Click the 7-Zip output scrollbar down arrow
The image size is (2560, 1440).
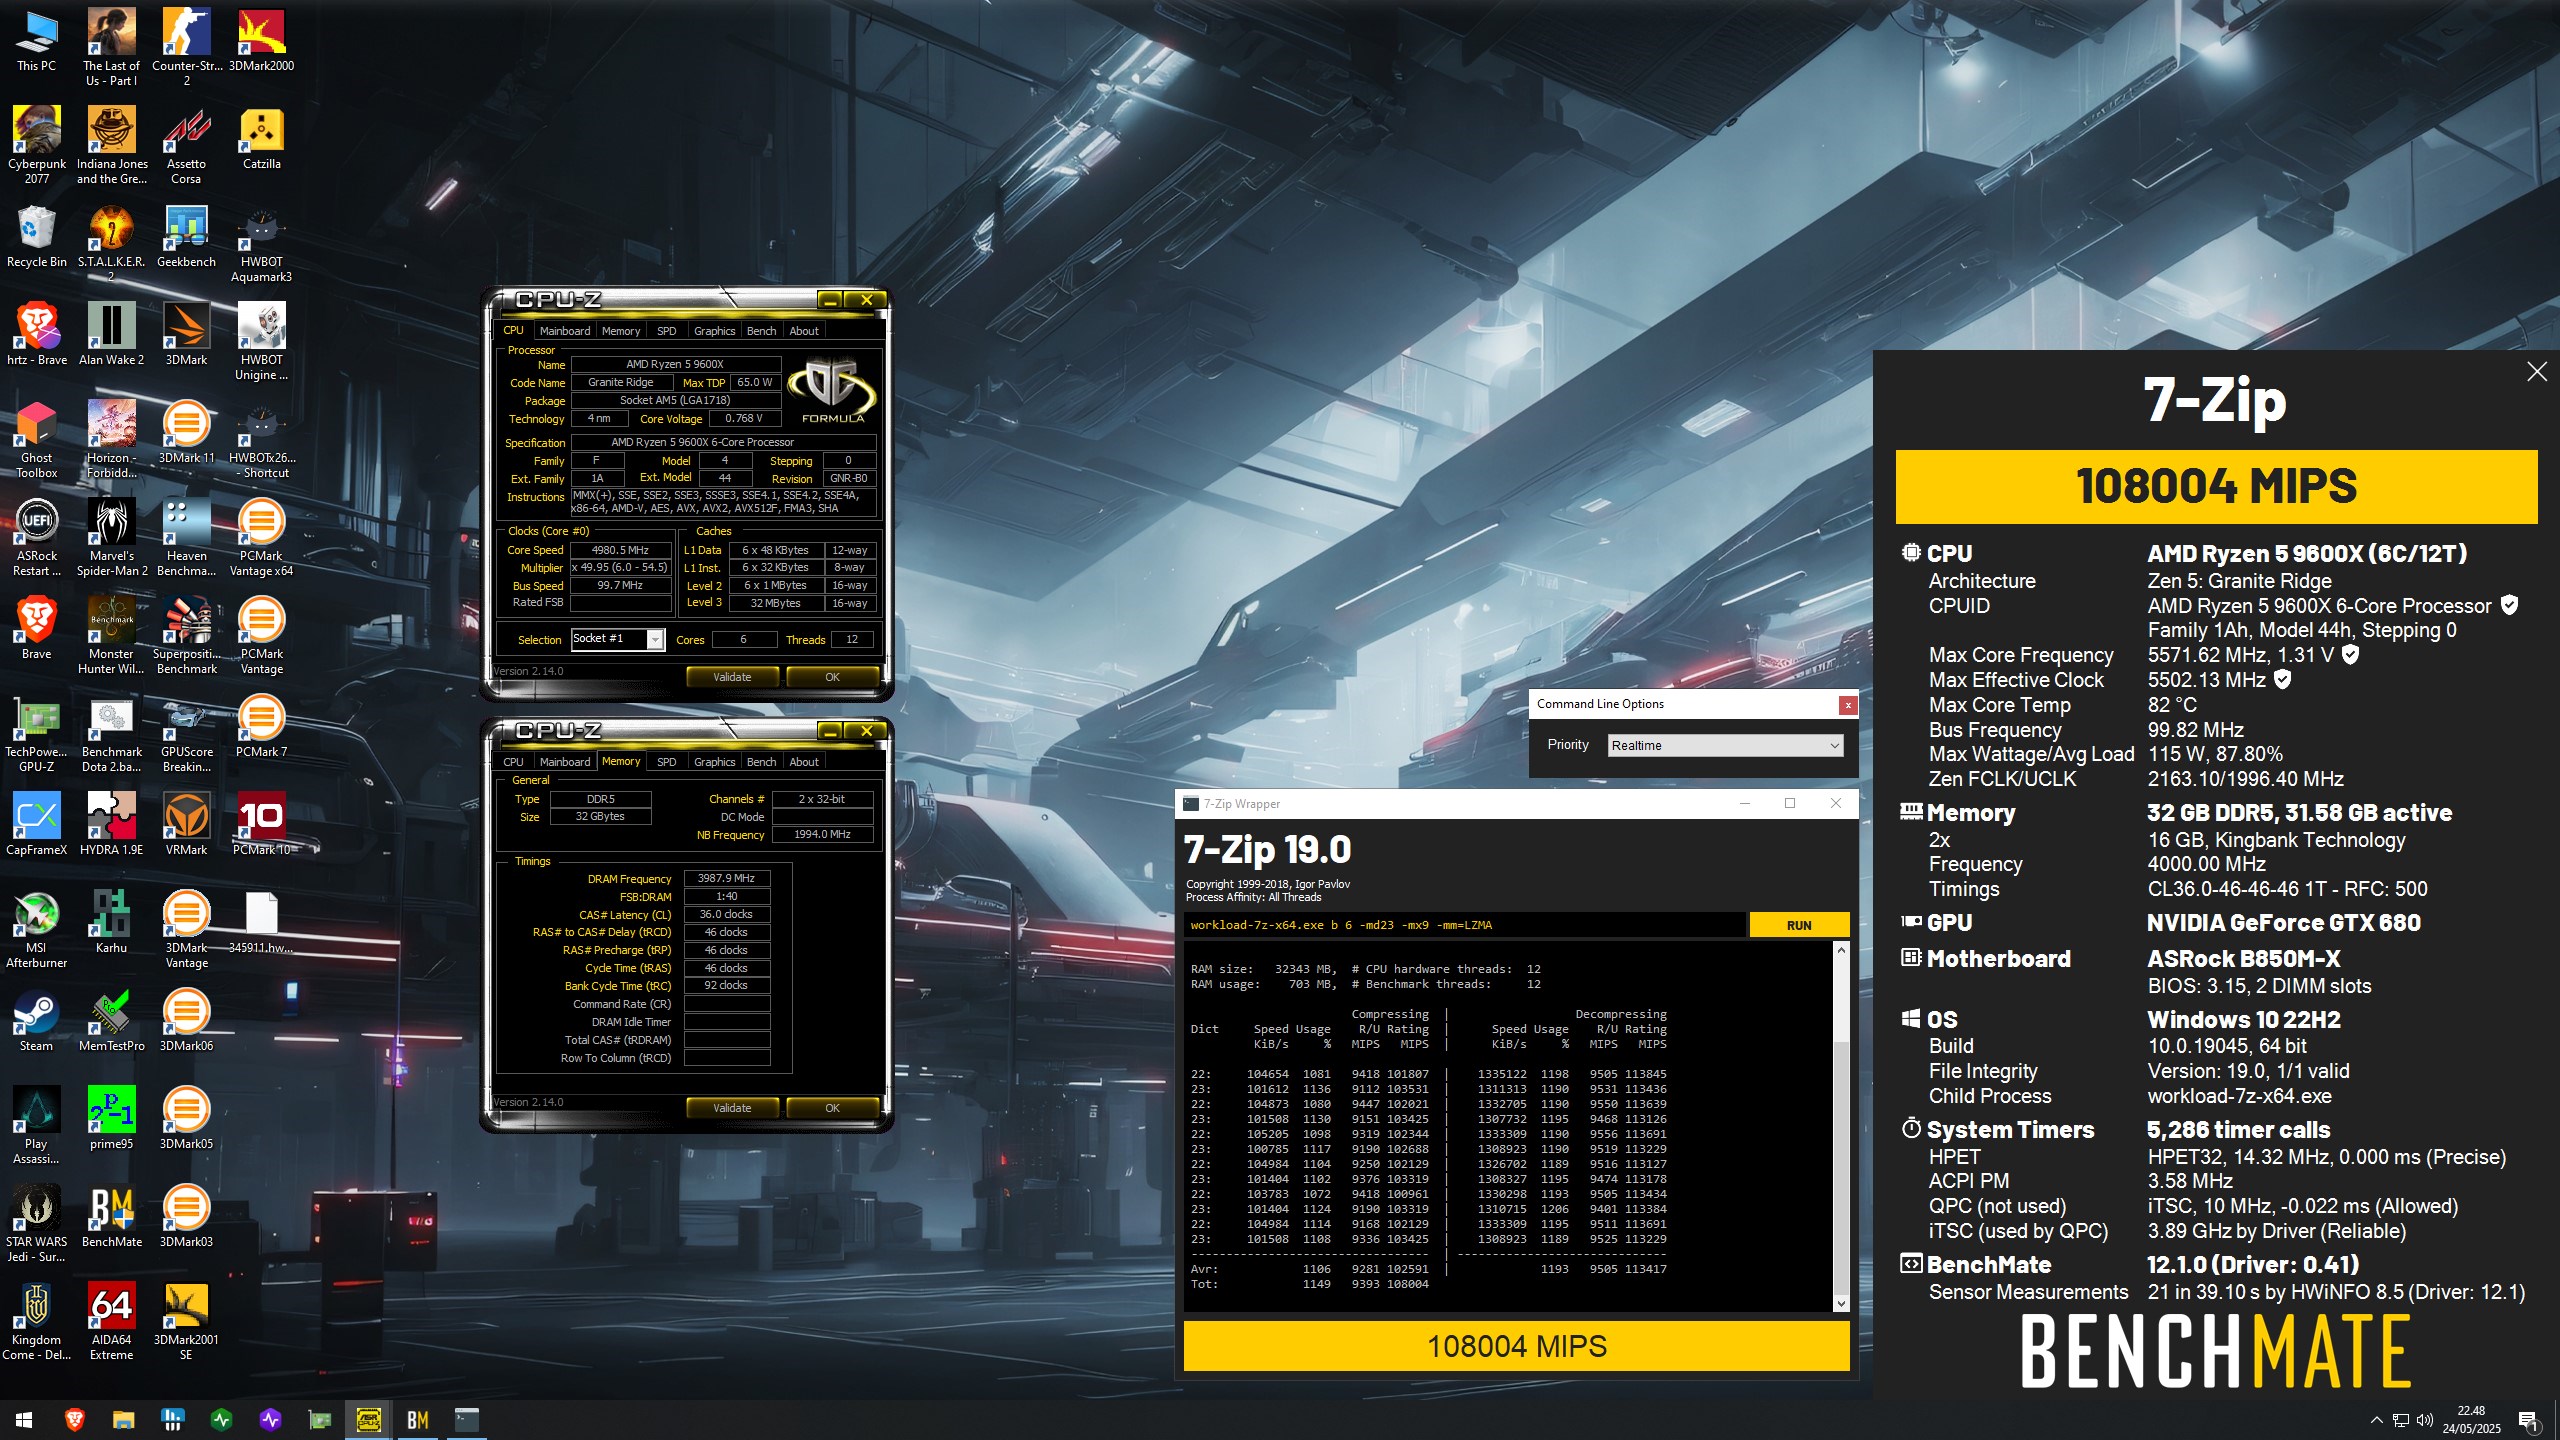(1841, 1303)
